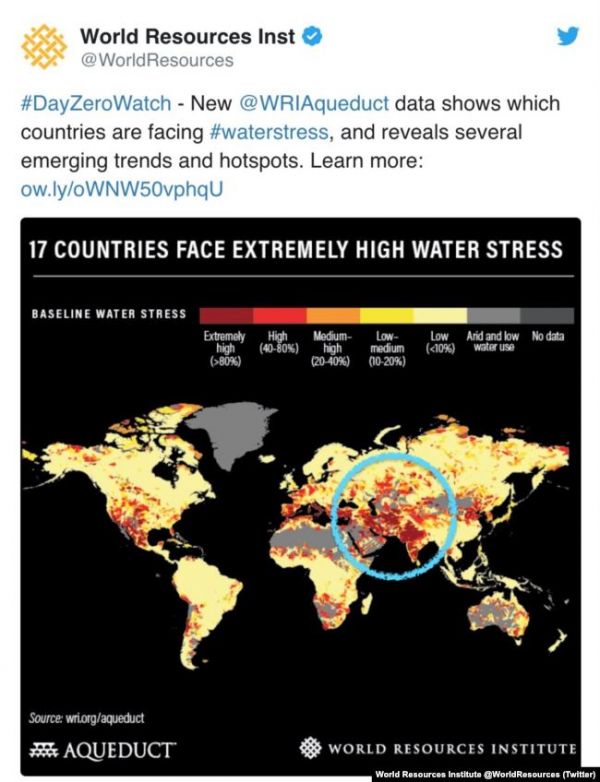Open the #DayZeroWatch hashtag
Image resolution: width=600 pixels, height=782 pixels.
[x=87, y=104]
